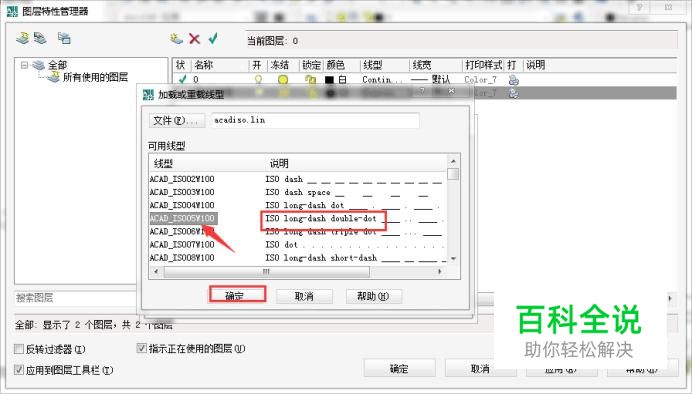This screenshot has height=394, width=692.
Task: Click the 打印样式 column header
Action: [x=484, y=65]
